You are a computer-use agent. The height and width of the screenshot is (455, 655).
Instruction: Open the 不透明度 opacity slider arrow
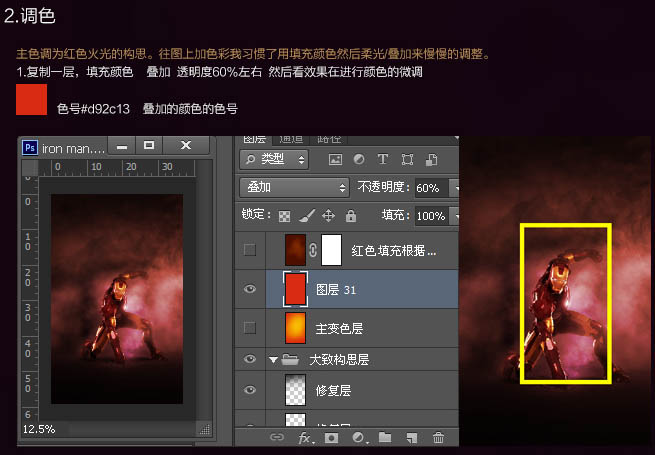pos(454,188)
